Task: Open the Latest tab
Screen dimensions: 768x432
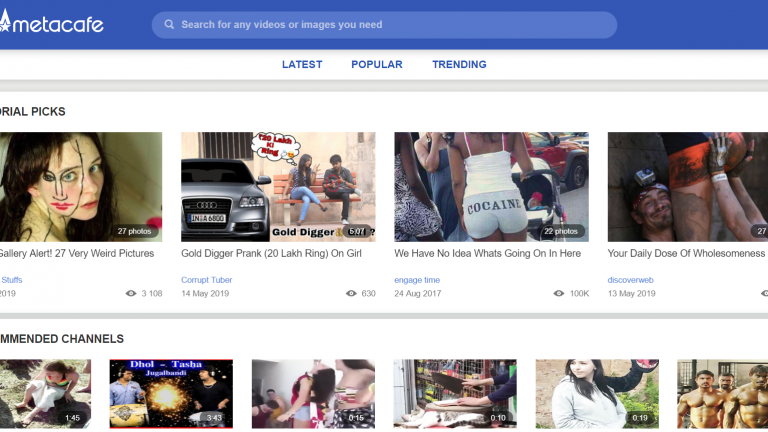Action: pos(302,64)
